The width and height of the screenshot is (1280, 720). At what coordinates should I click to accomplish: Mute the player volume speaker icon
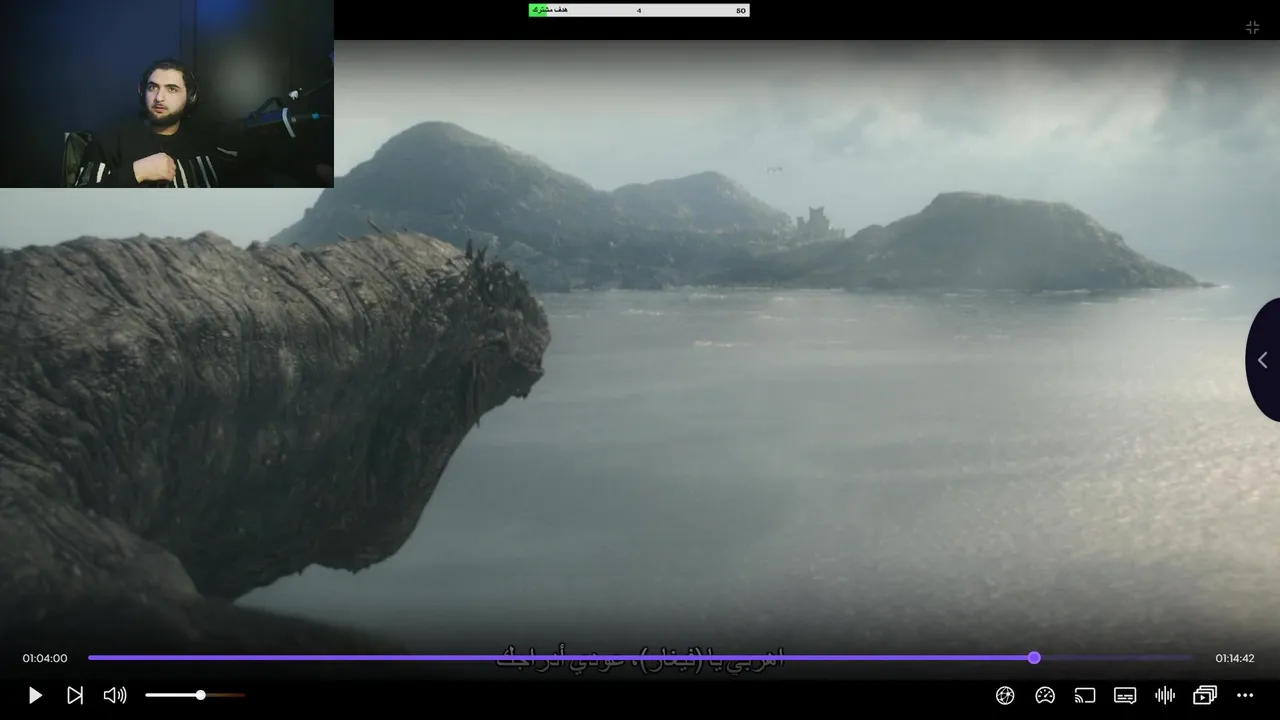pyautogui.click(x=115, y=695)
